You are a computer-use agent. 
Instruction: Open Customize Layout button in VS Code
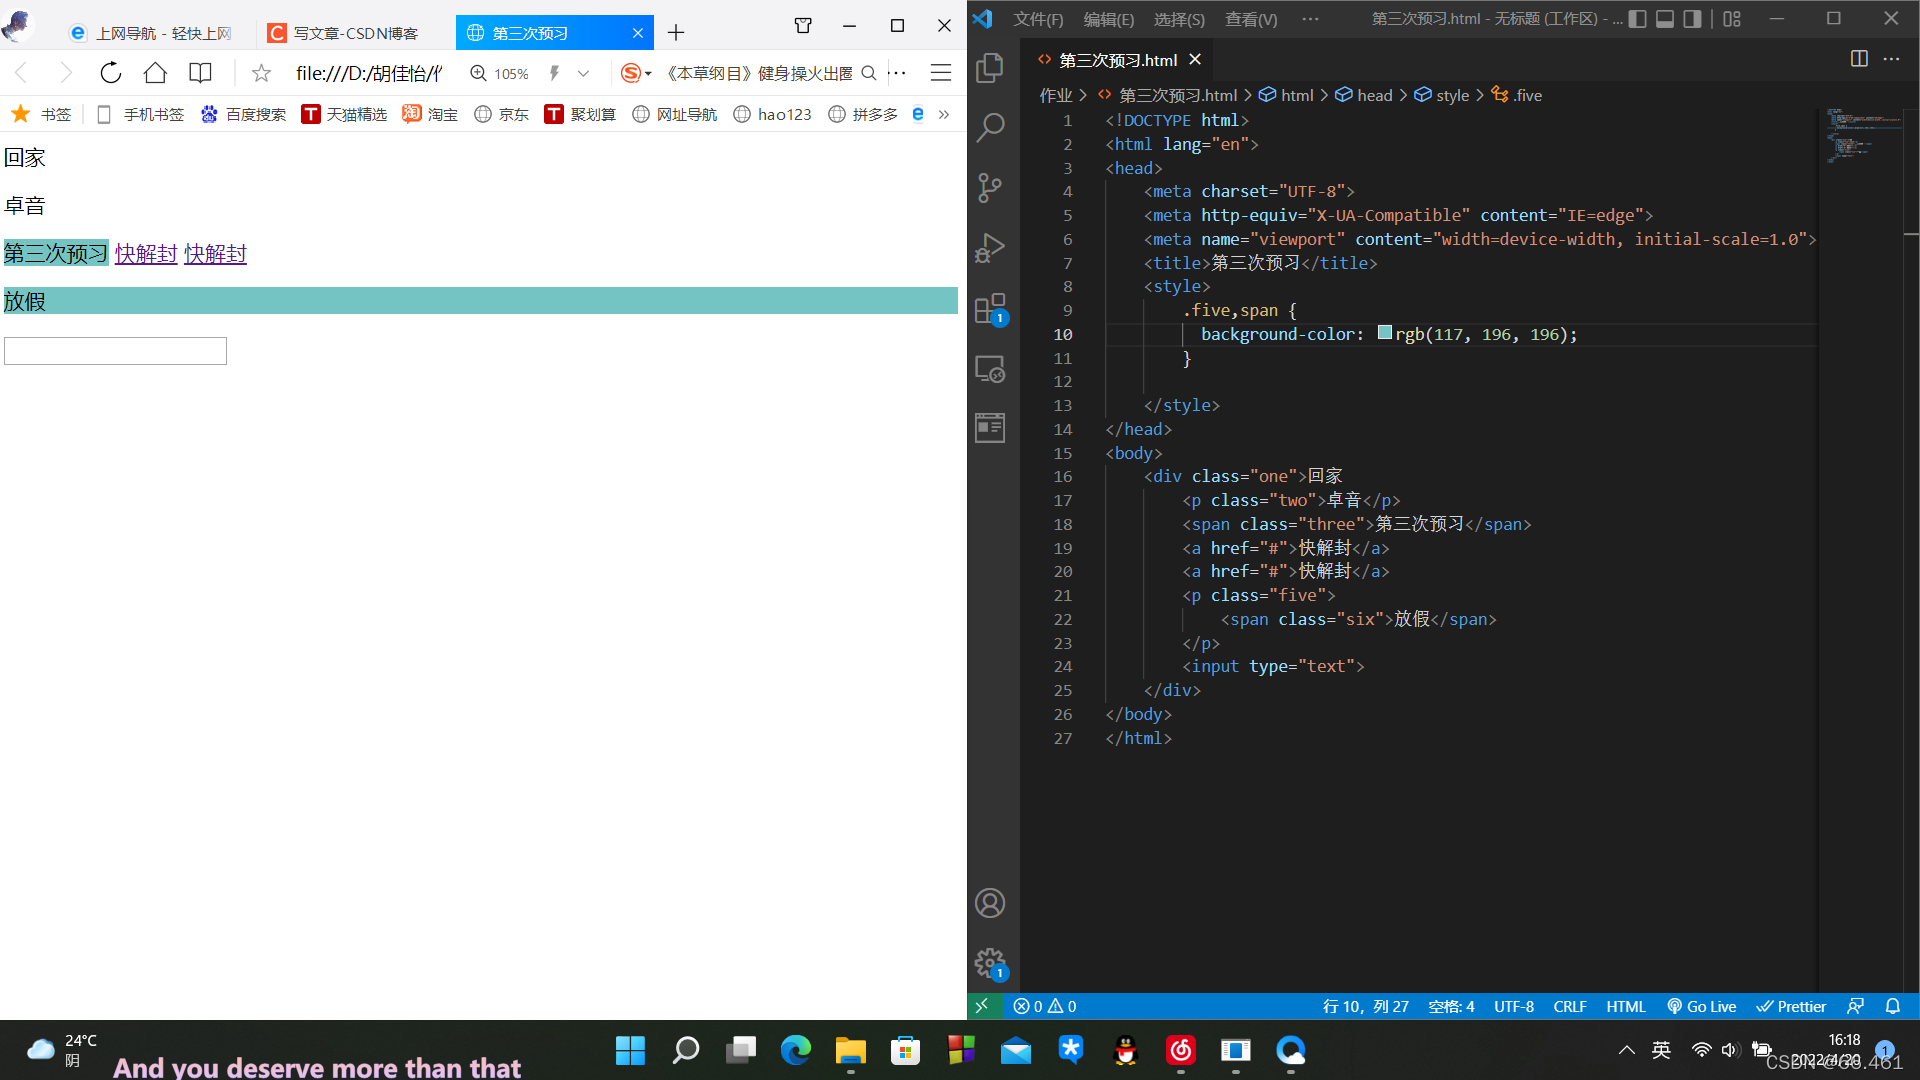[1732, 18]
